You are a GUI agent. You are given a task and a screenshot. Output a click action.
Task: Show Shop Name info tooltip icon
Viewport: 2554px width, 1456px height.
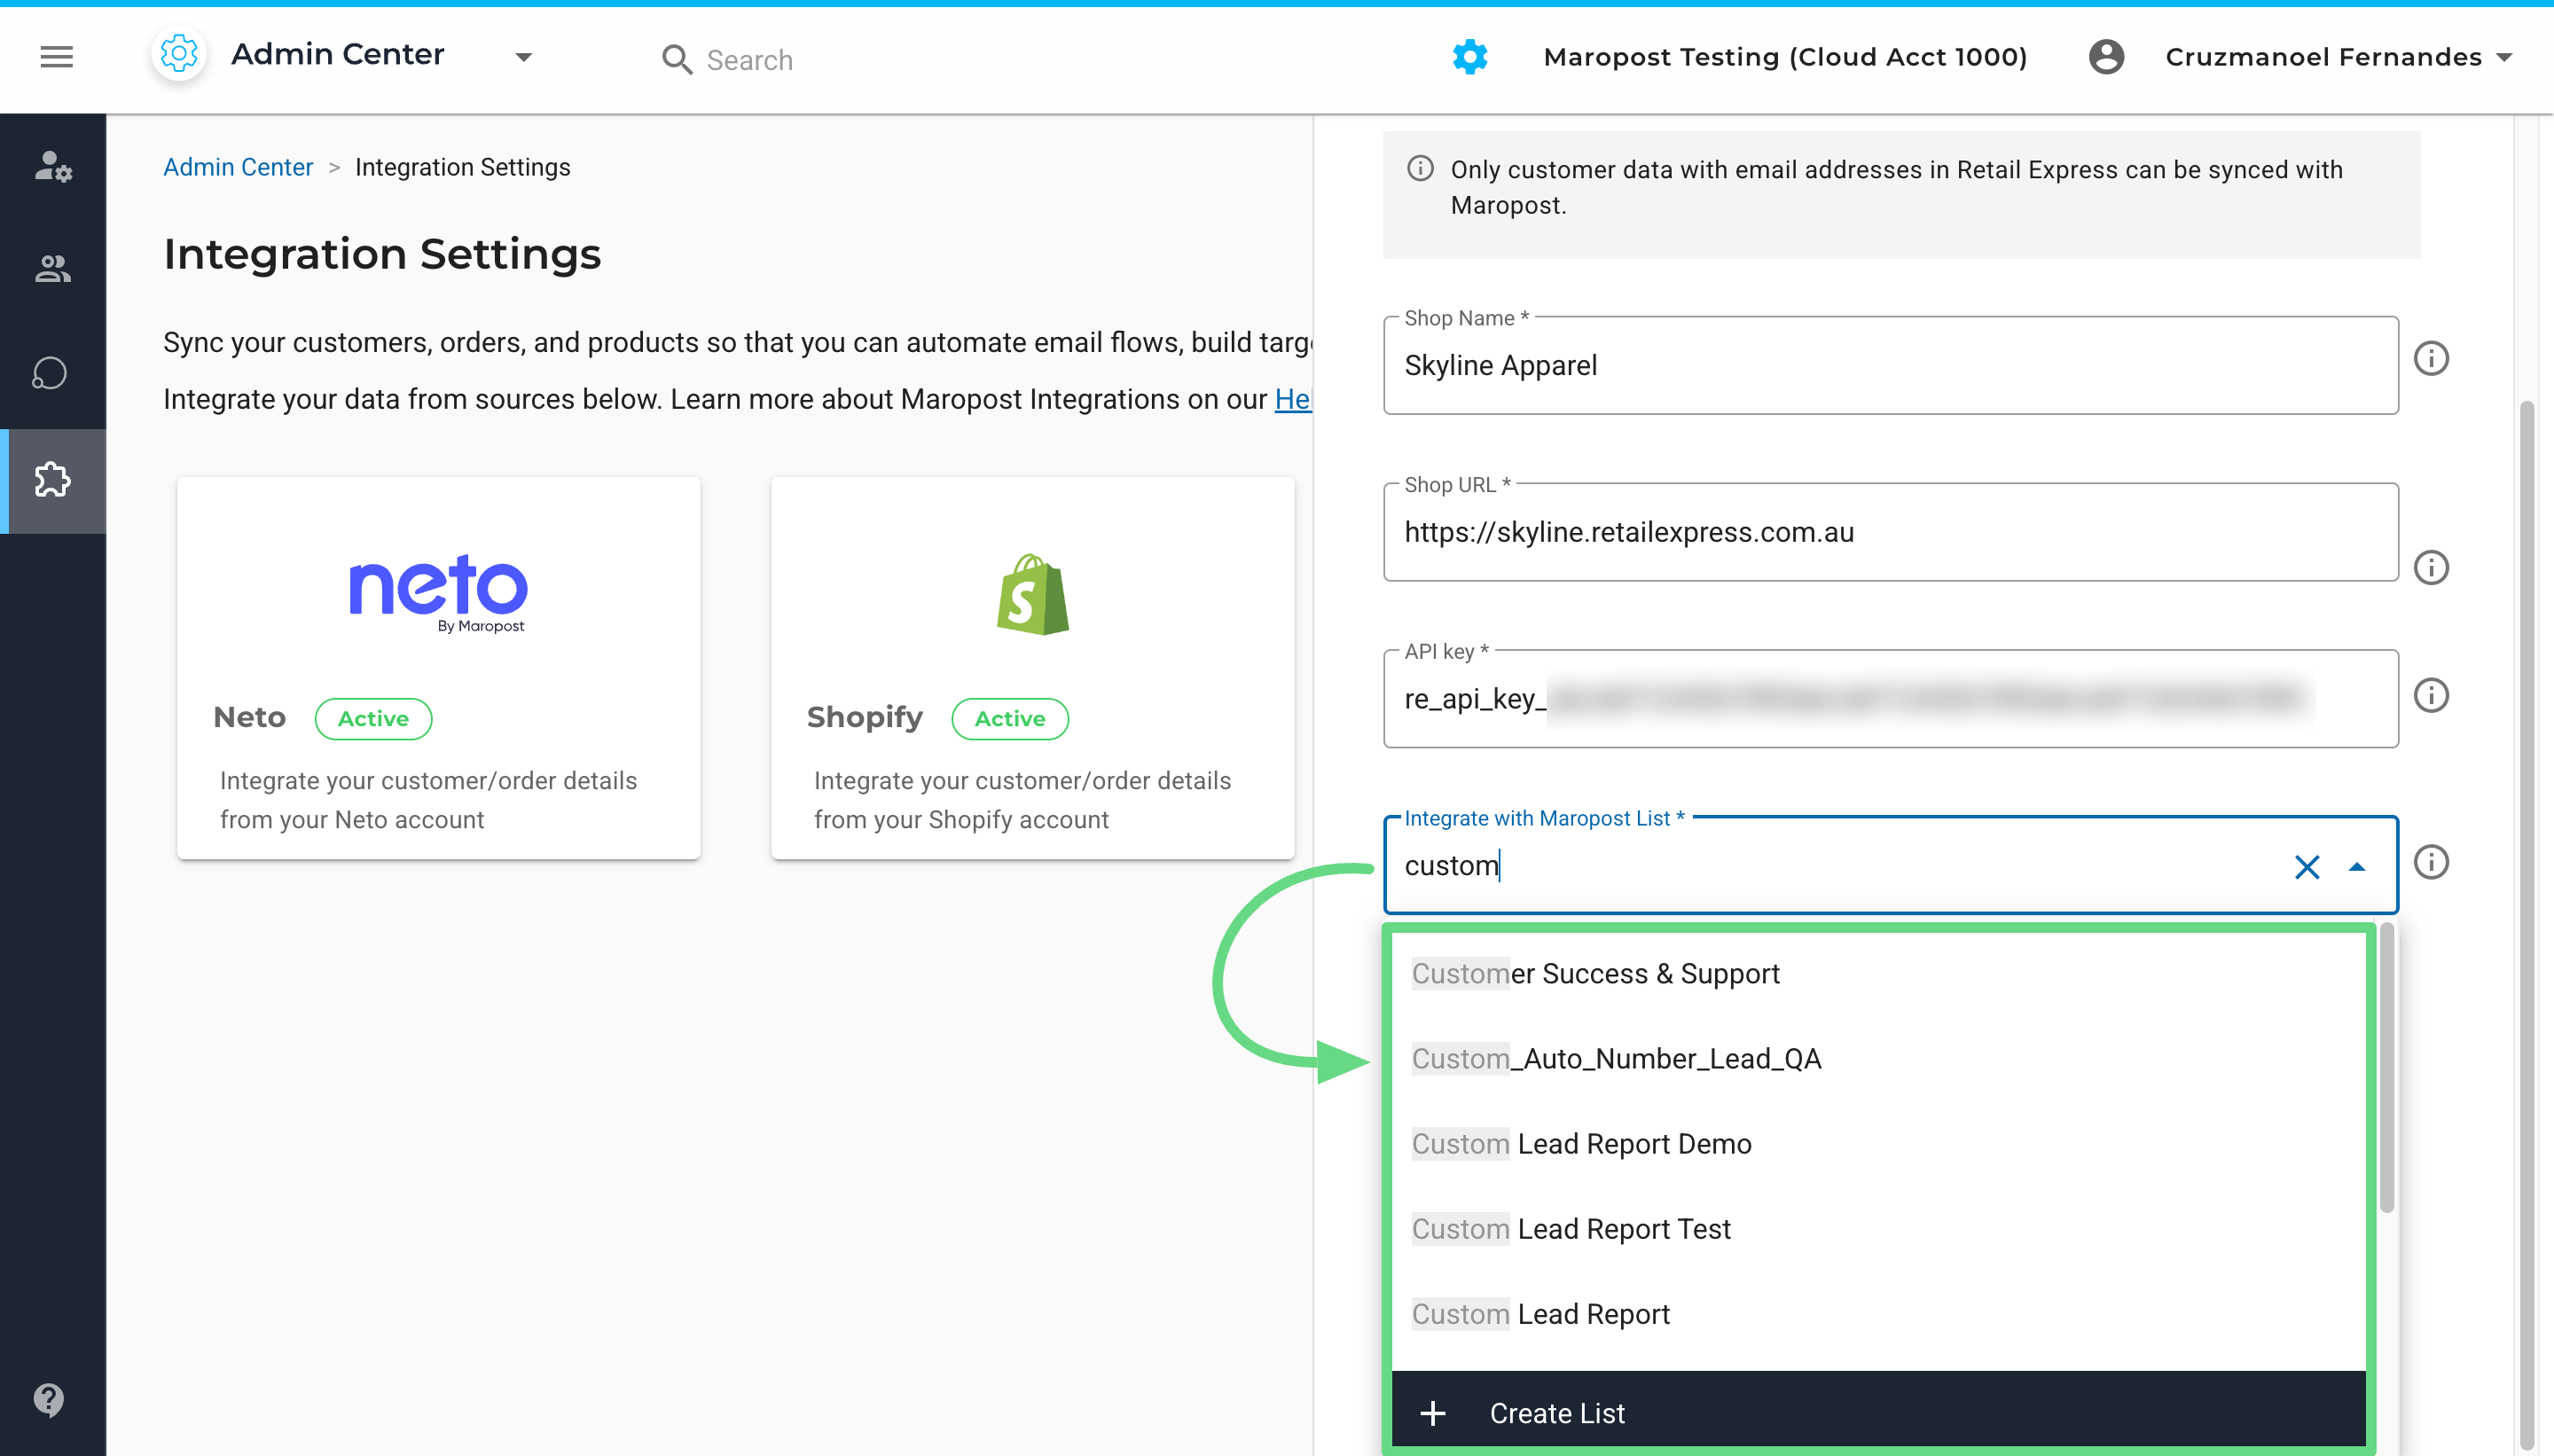(2431, 359)
